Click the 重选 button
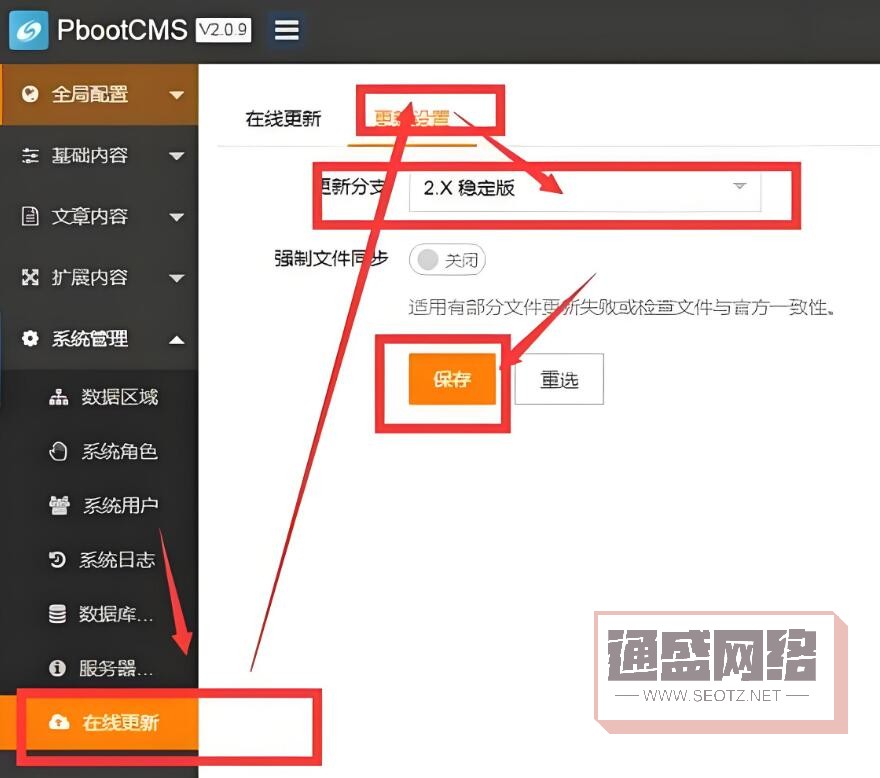The image size is (880, 778). tap(559, 378)
